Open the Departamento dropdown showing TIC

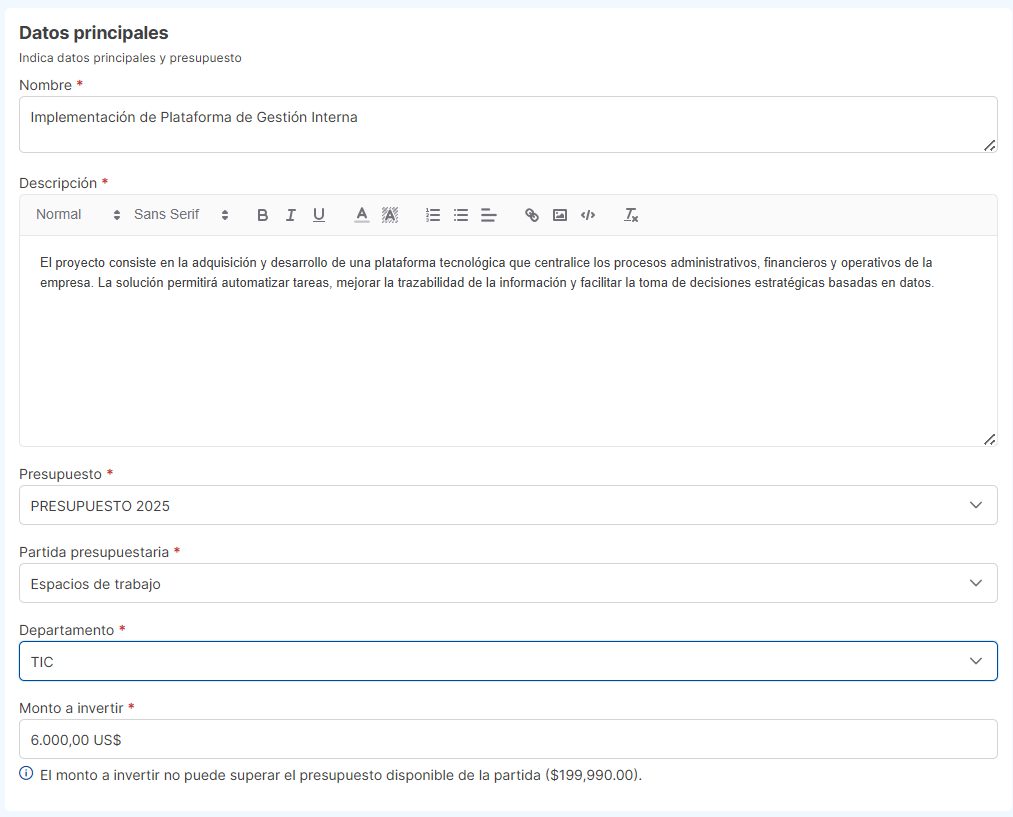pos(508,661)
